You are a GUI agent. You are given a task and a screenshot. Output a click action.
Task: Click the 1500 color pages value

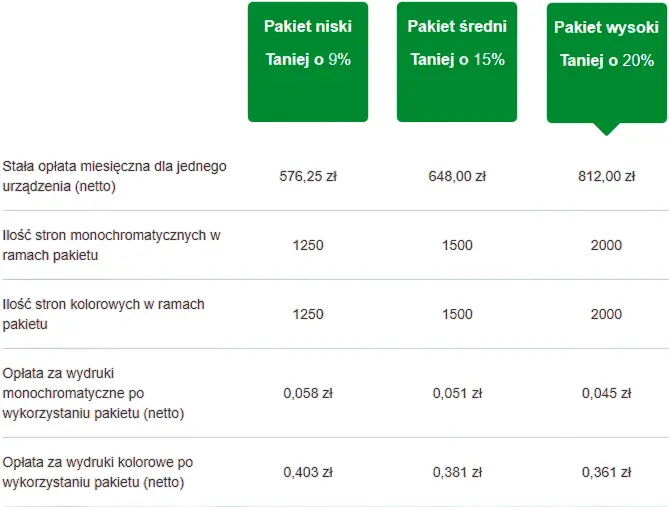click(x=457, y=314)
